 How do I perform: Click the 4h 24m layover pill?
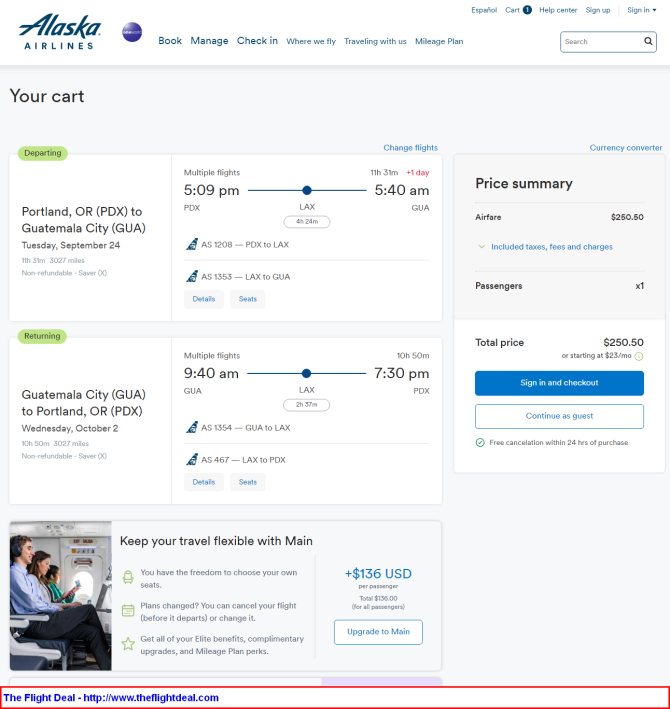coord(307,222)
